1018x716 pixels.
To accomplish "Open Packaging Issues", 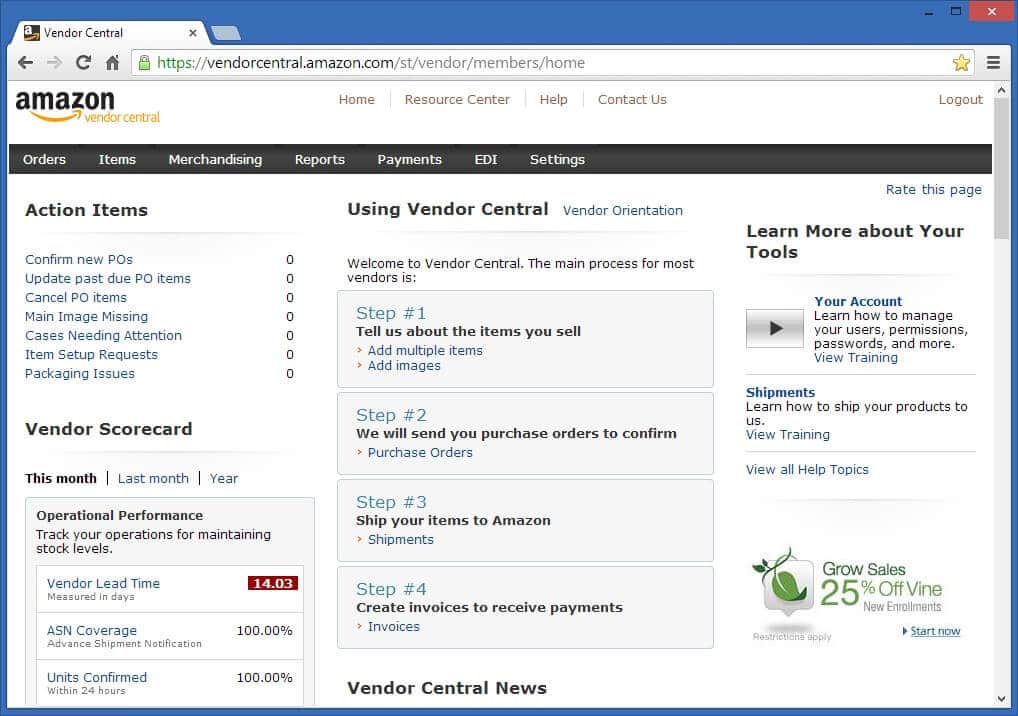I will (x=80, y=374).
